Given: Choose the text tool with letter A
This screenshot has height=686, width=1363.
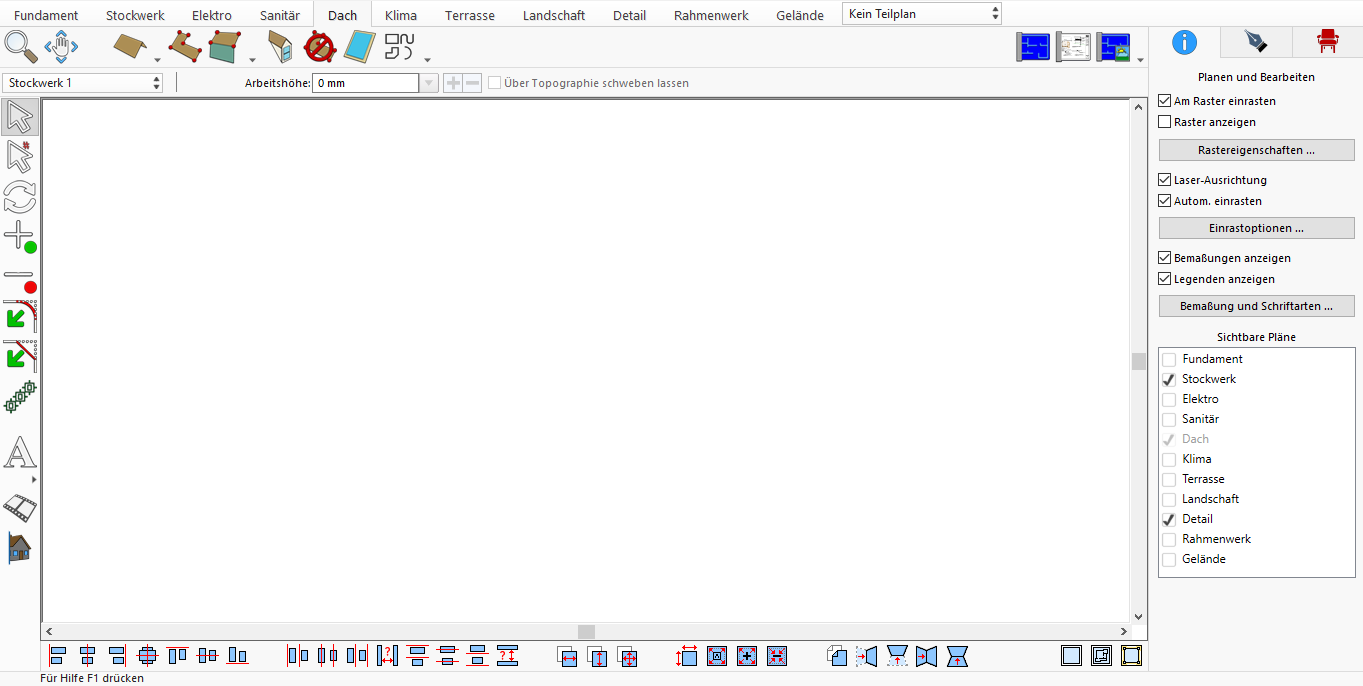Looking at the screenshot, I should click(20, 453).
